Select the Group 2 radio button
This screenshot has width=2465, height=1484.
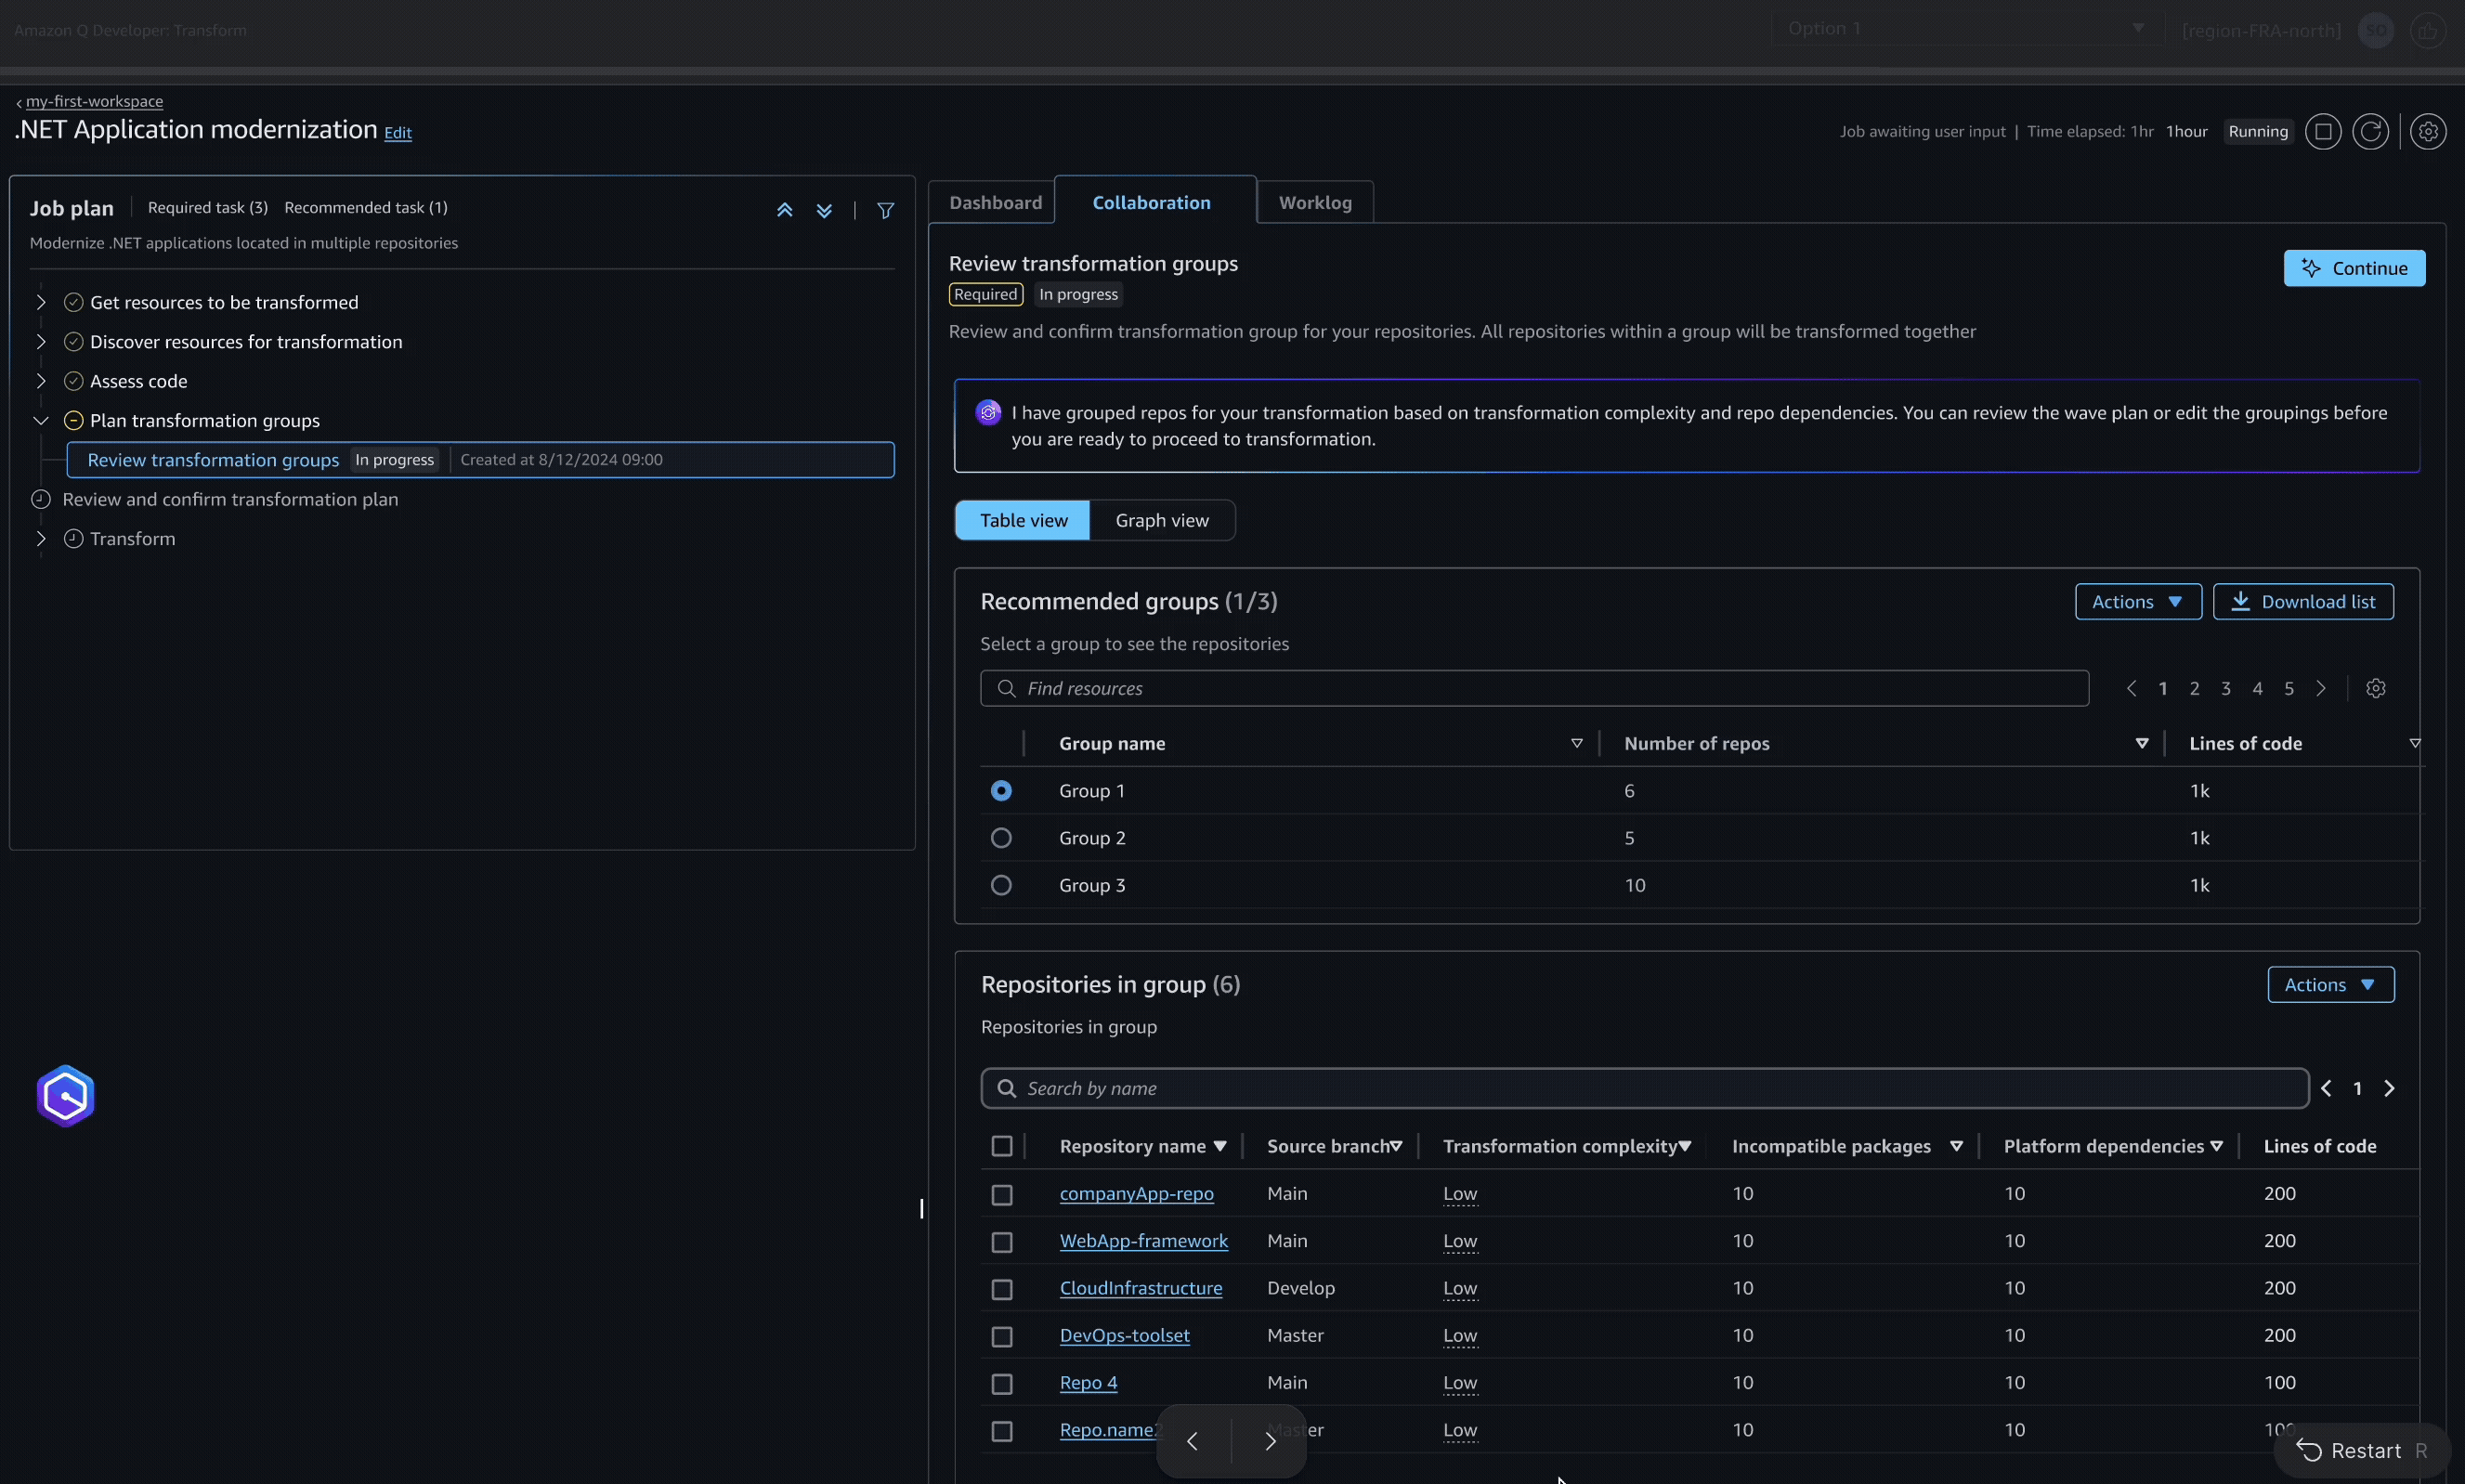pos(1001,838)
